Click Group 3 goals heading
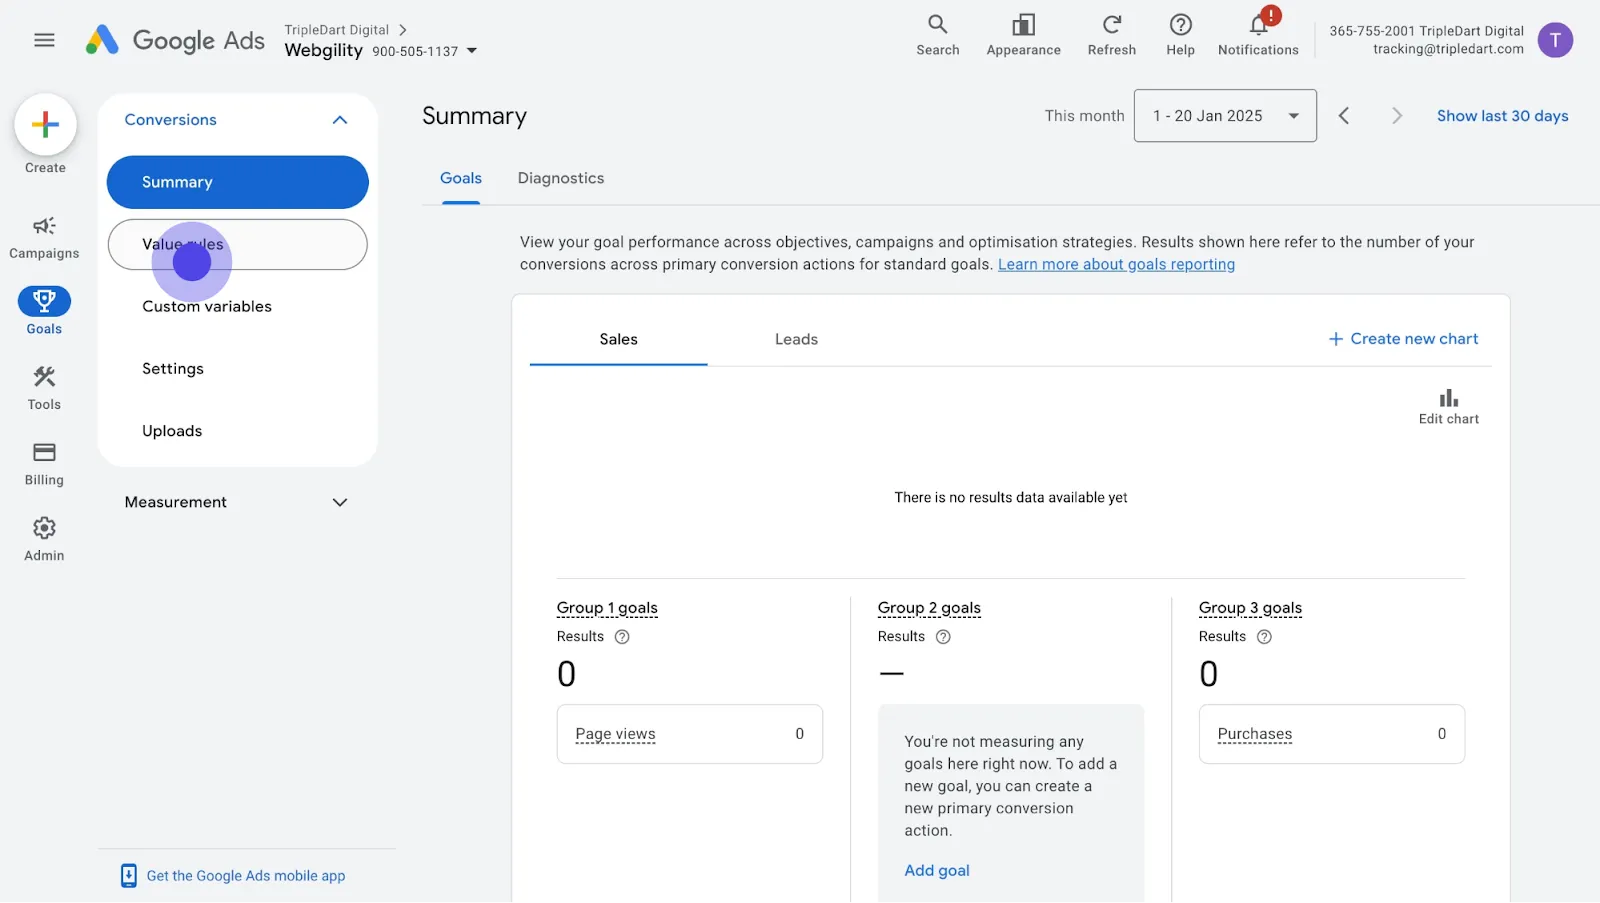 tap(1250, 608)
